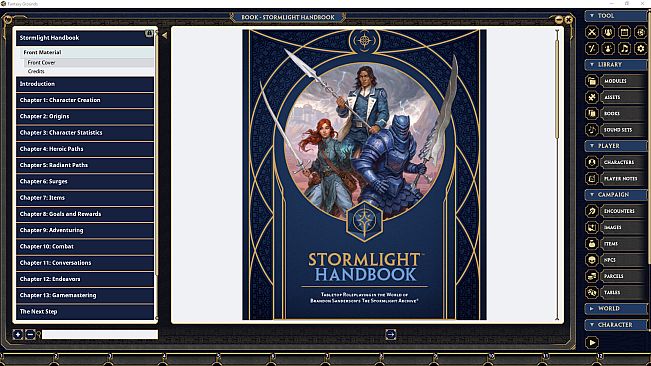651x366 pixels.
Task: Click the Encounters button label
Action: (x=619, y=211)
